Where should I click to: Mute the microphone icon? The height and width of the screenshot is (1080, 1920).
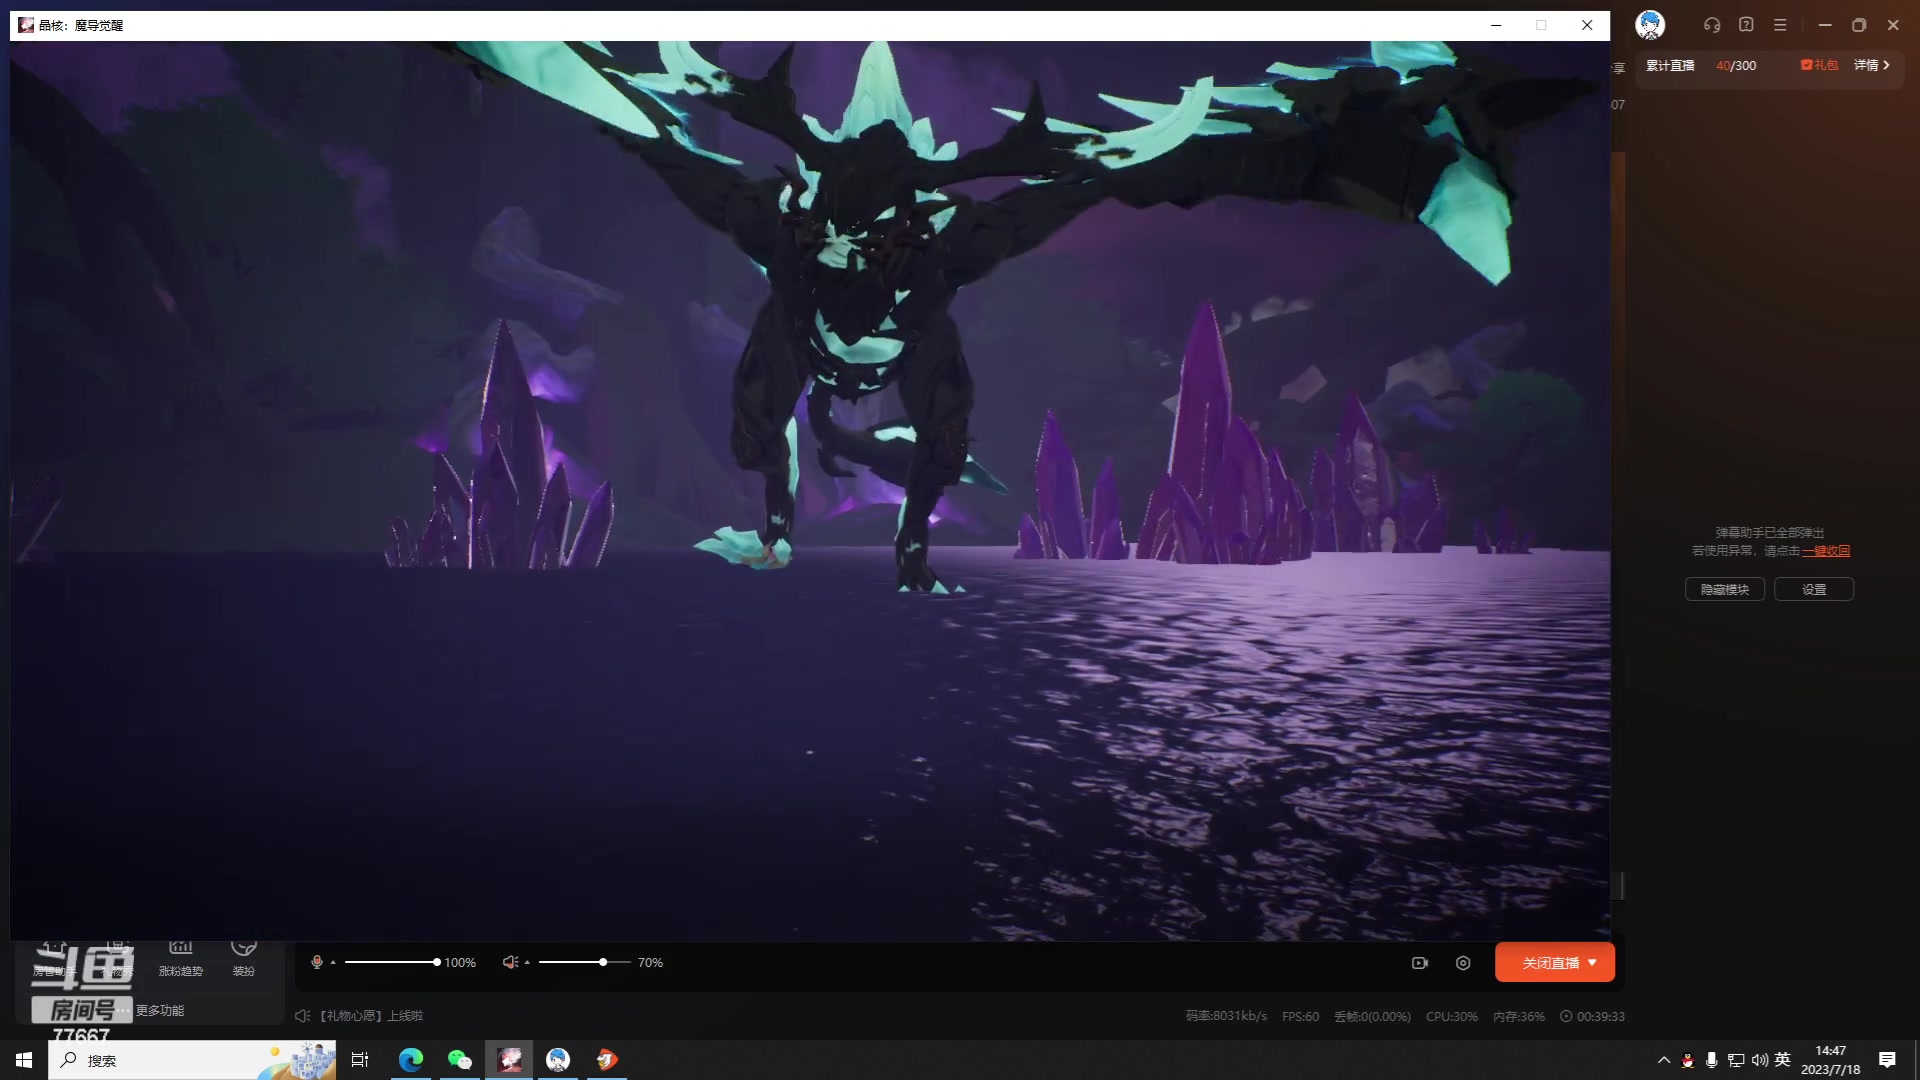(x=317, y=962)
